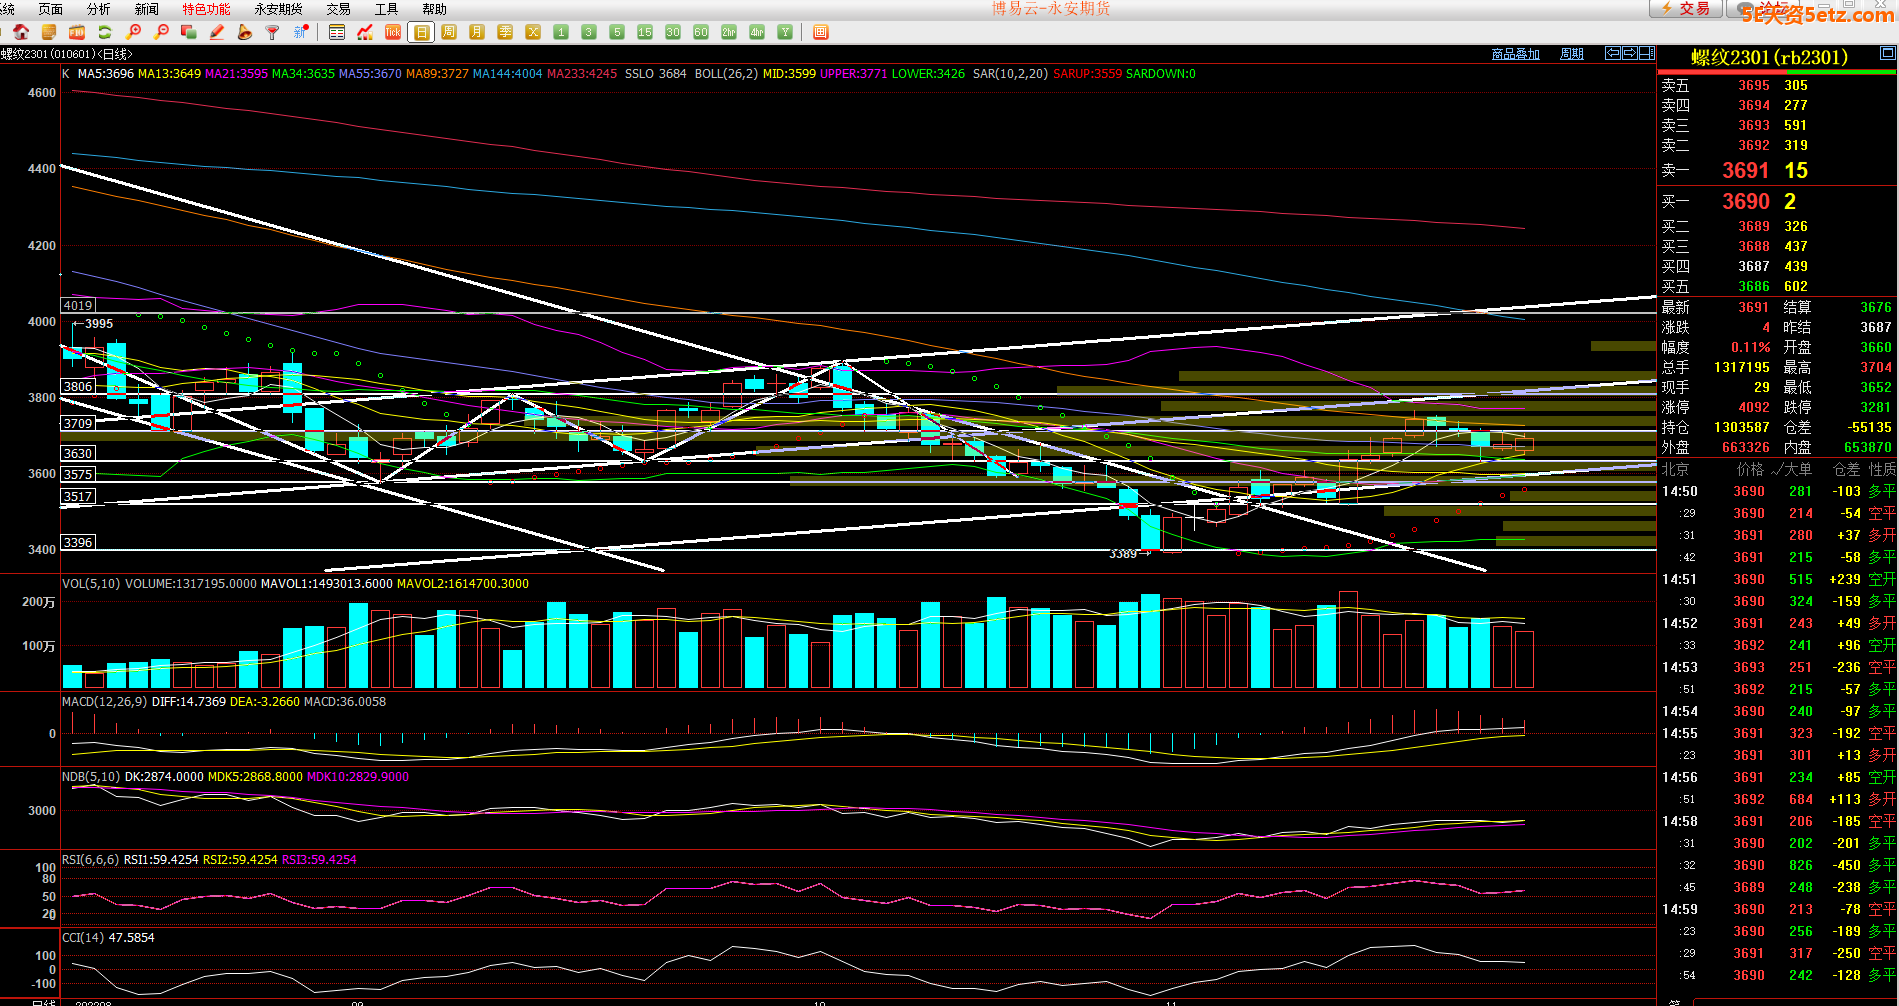Open the 工具 menu
Viewport: 1899px width, 1006px height.
386,9
